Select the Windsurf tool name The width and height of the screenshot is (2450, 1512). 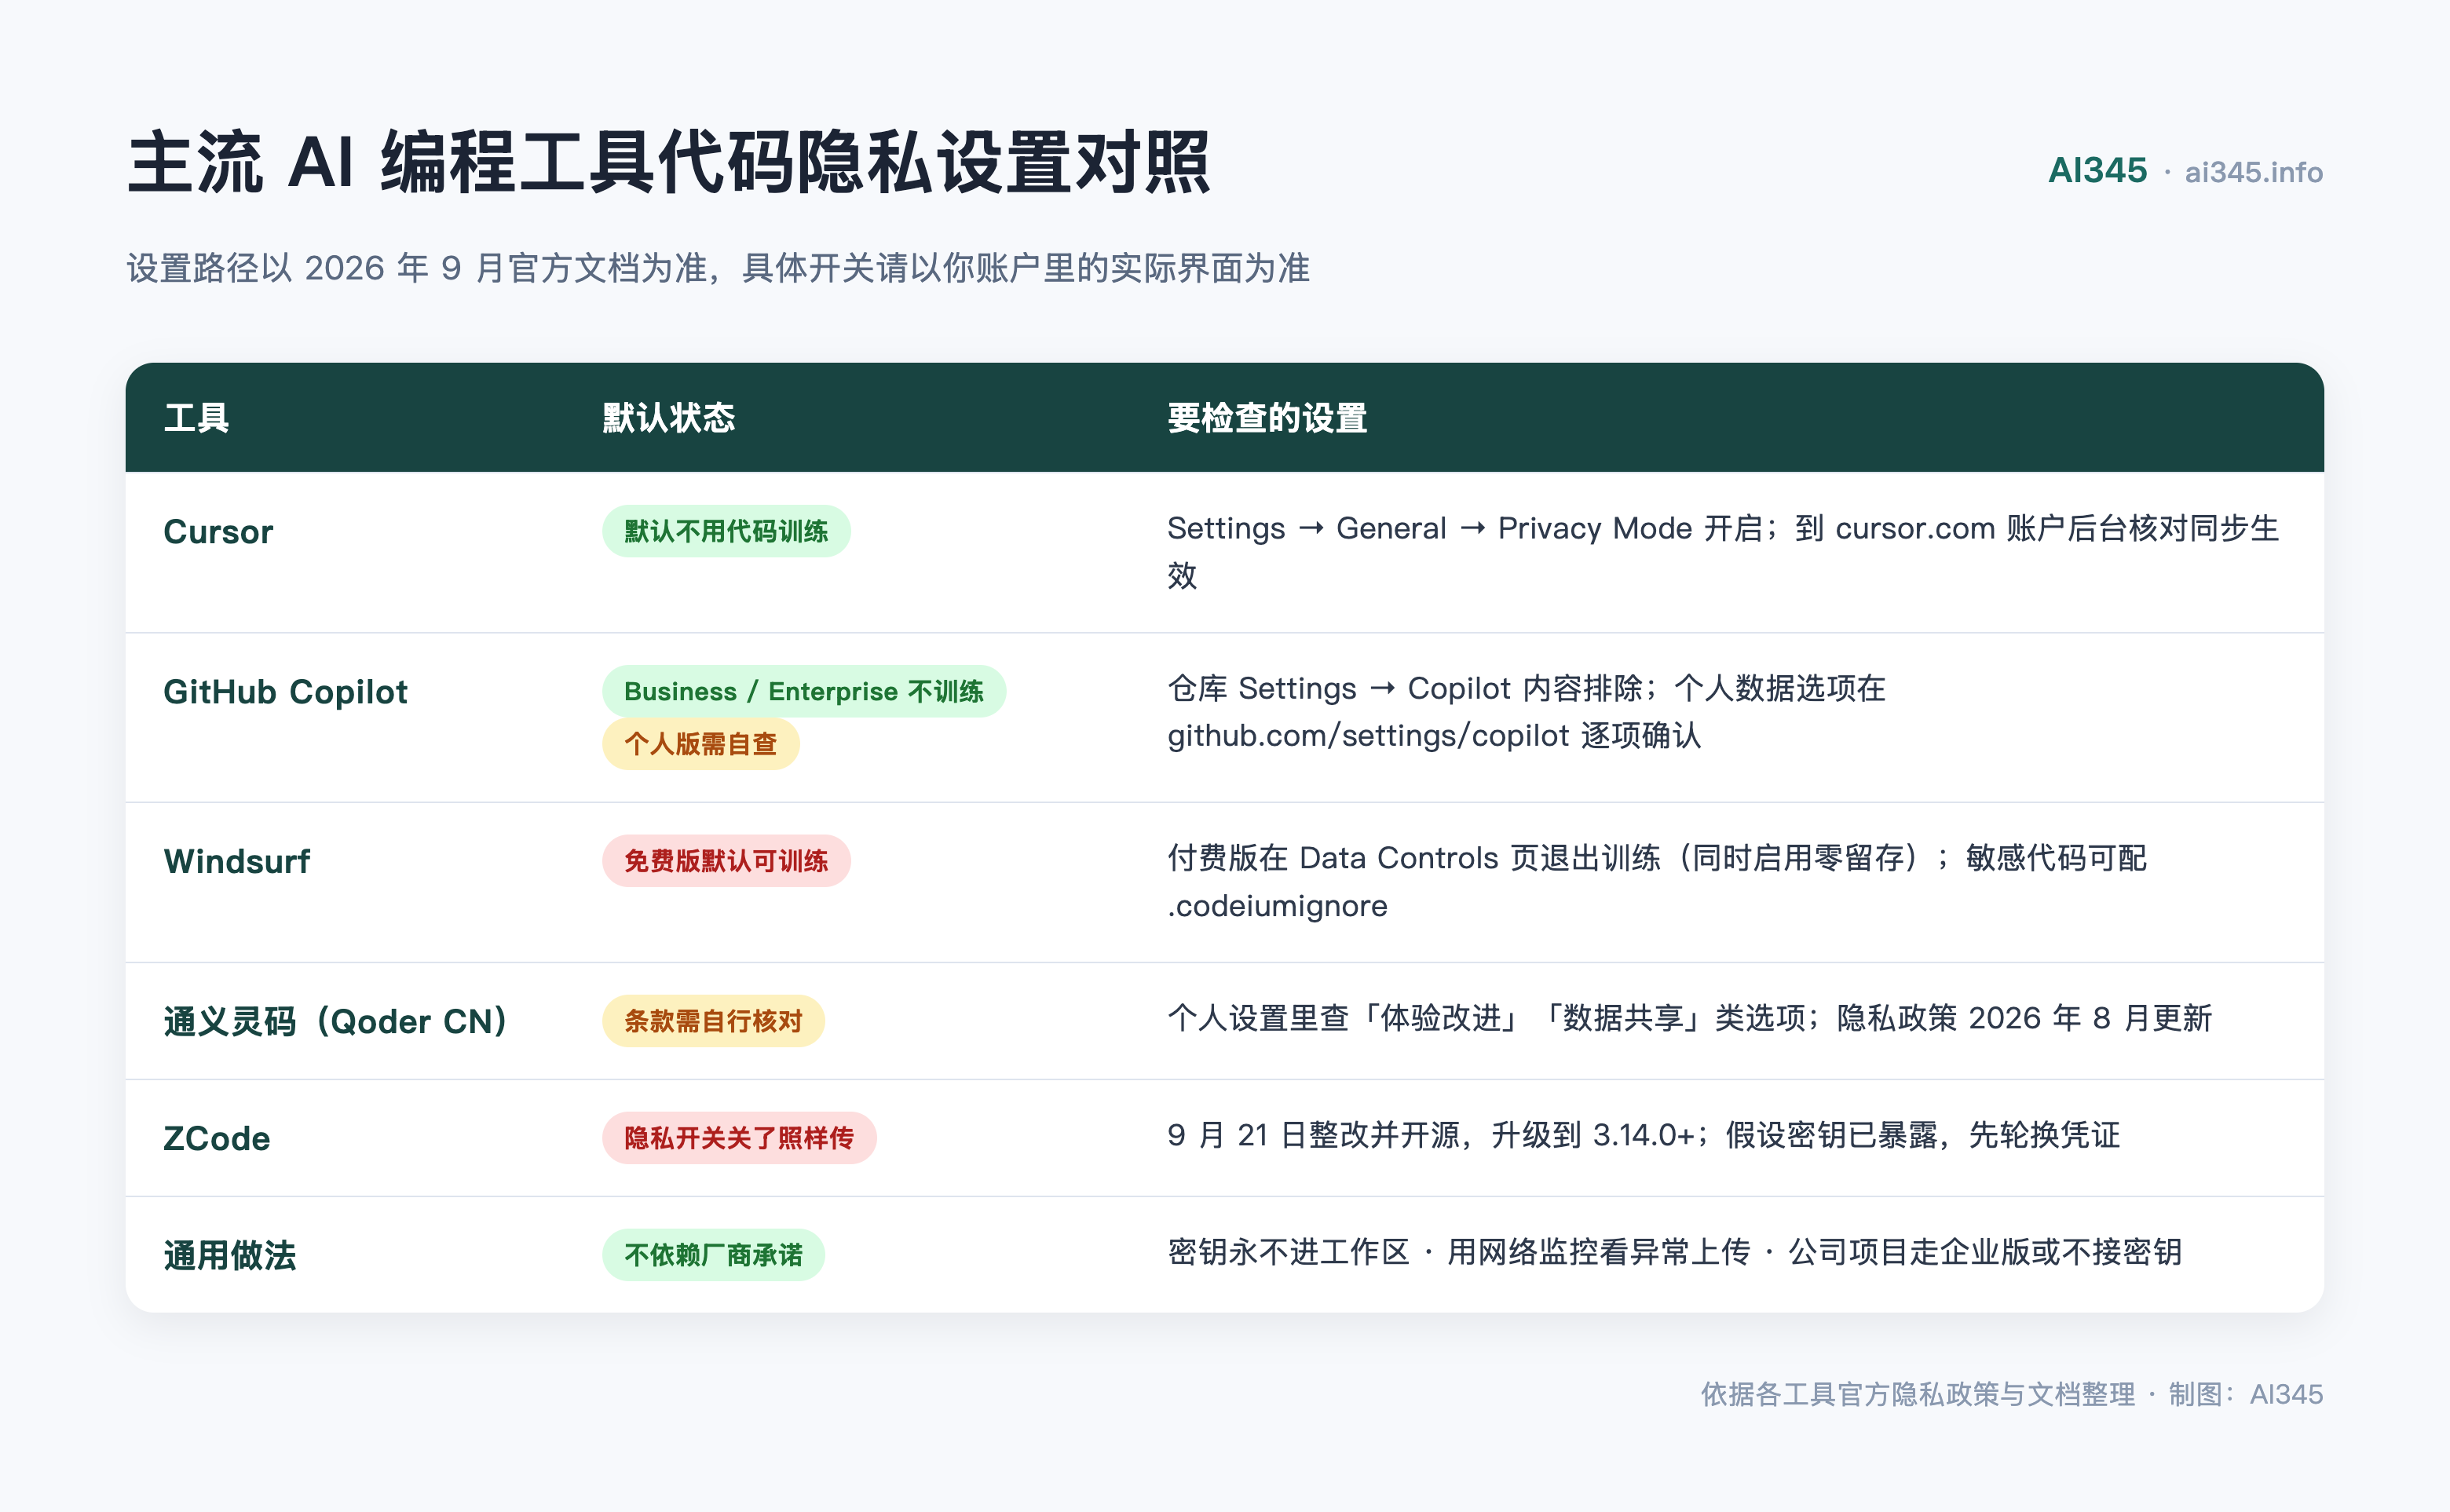click(x=237, y=861)
